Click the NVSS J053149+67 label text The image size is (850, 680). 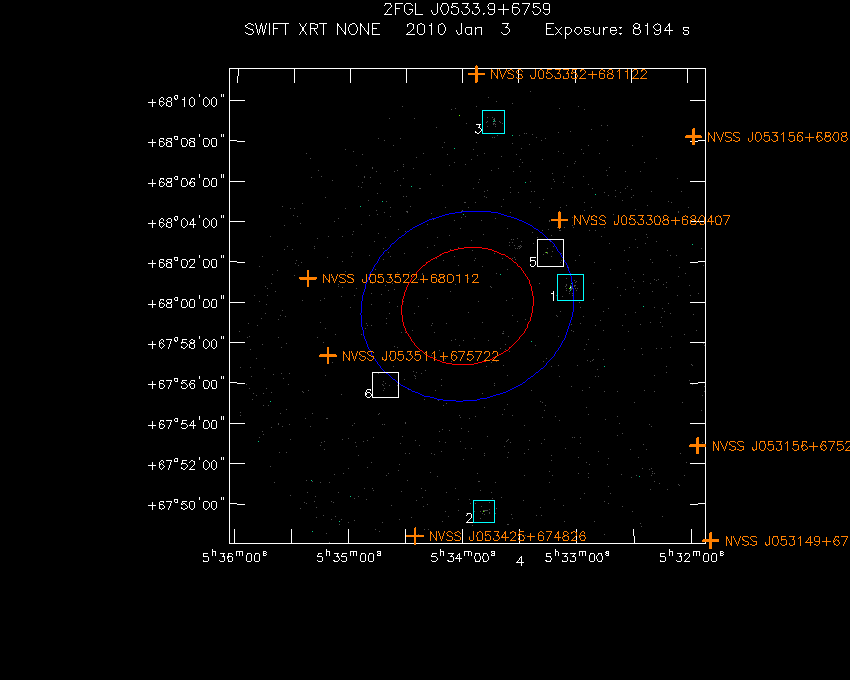point(787,541)
